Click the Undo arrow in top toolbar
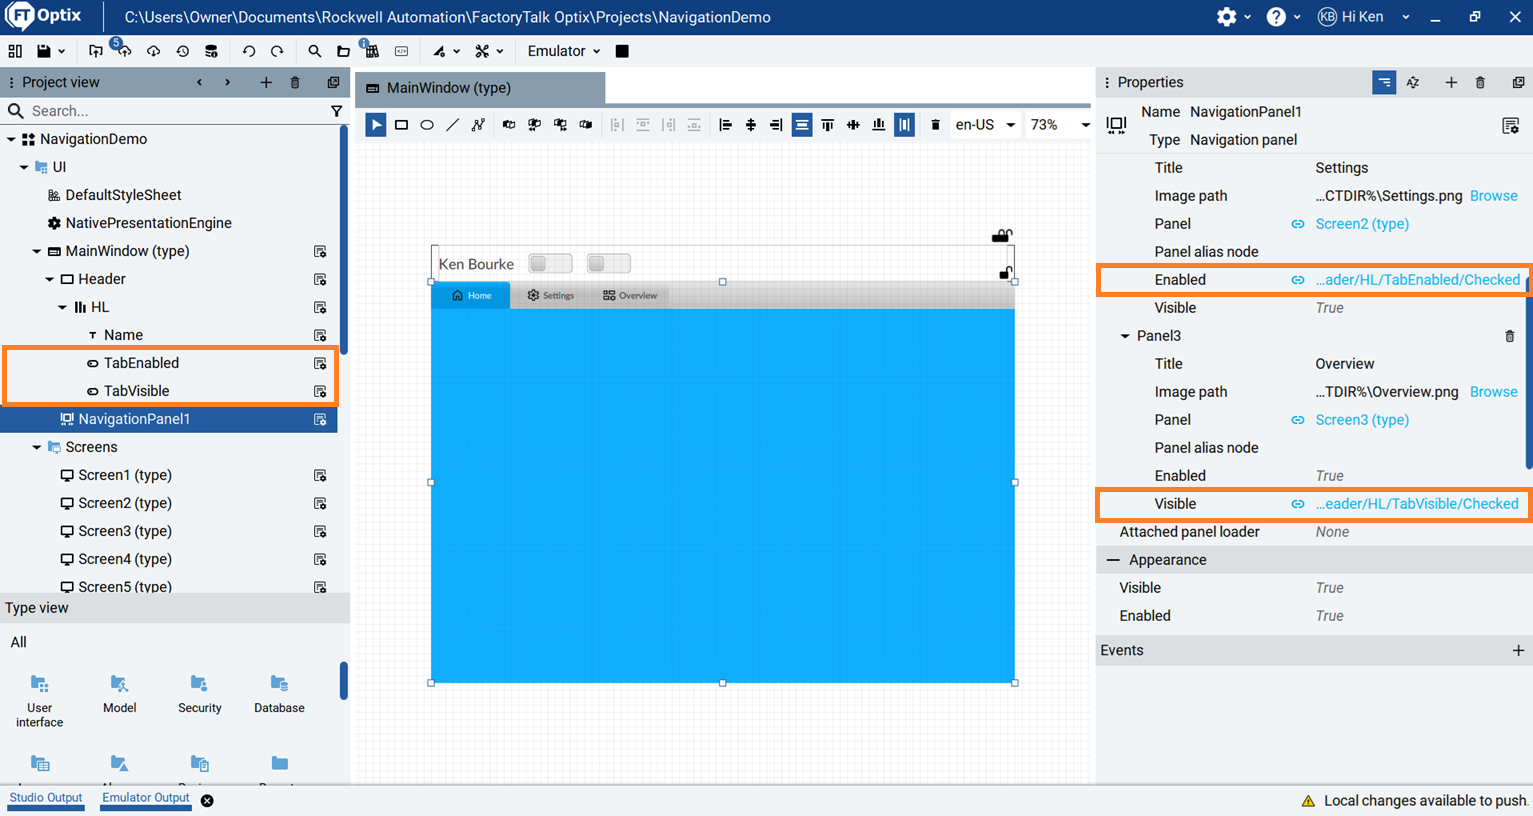 tap(249, 51)
